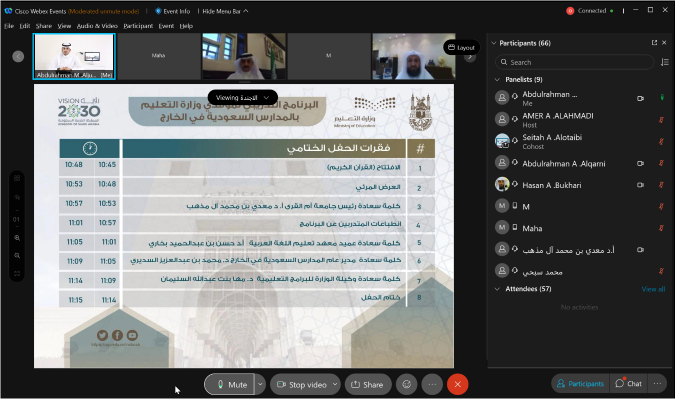Open the Share menu in the menu bar
The height and width of the screenshot is (399, 675).
[x=44, y=26]
